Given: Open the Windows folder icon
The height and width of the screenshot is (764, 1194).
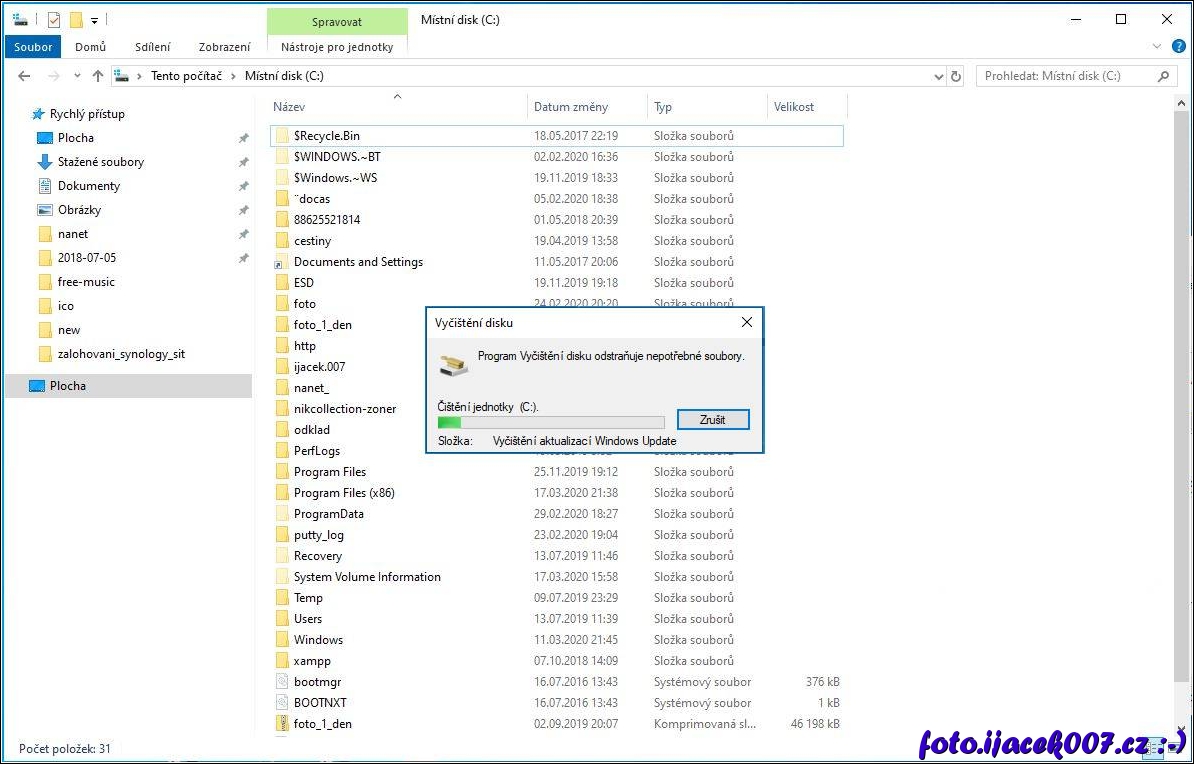Looking at the screenshot, I should coord(283,640).
